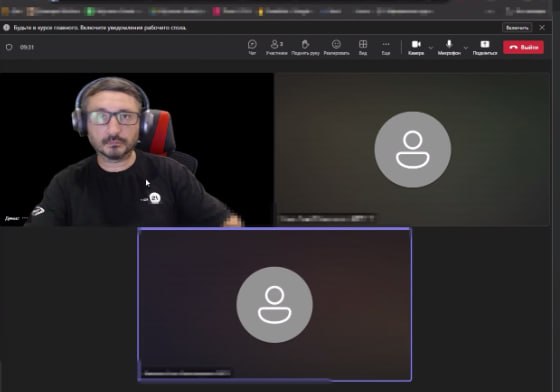Select the top-right participant avatar tile

click(x=412, y=149)
